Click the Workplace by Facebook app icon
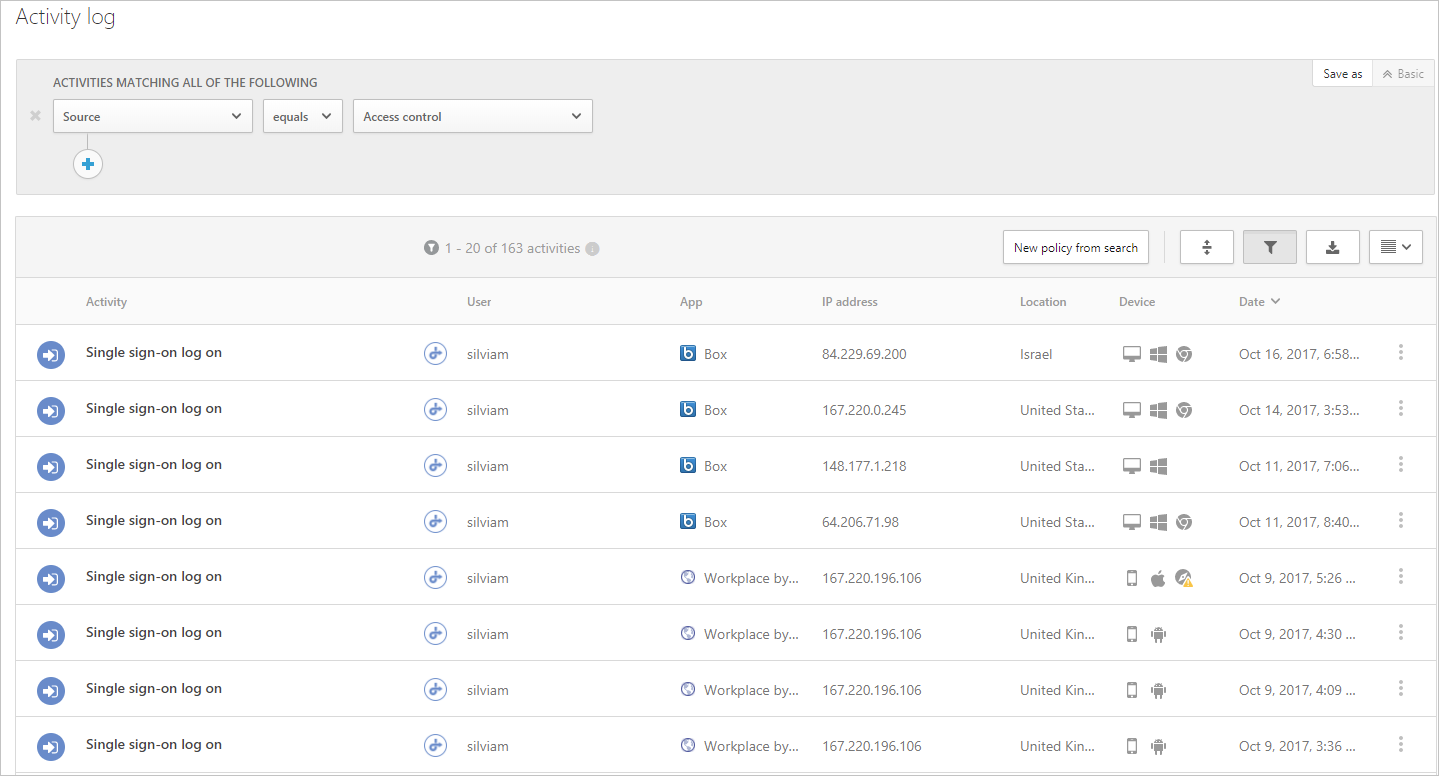Screen dimensions: 1439x776 tap(689, 577)
